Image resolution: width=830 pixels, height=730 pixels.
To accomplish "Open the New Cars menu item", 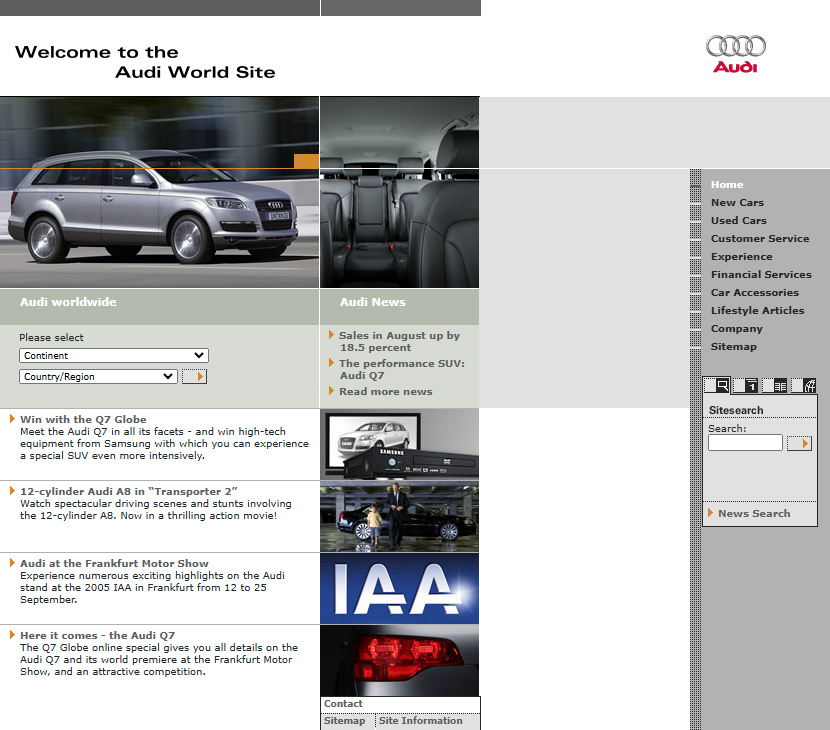I will [x=737, y=202].
